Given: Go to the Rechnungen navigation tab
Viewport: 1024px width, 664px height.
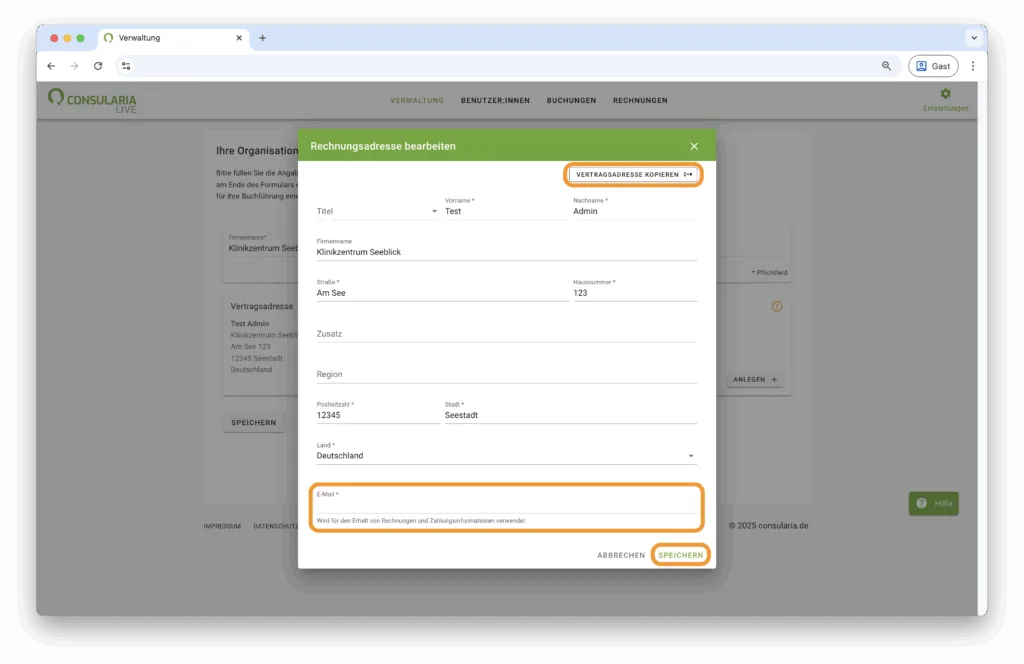Looking at the screenshot, I should pyautogui.click(x=640, y=101).
